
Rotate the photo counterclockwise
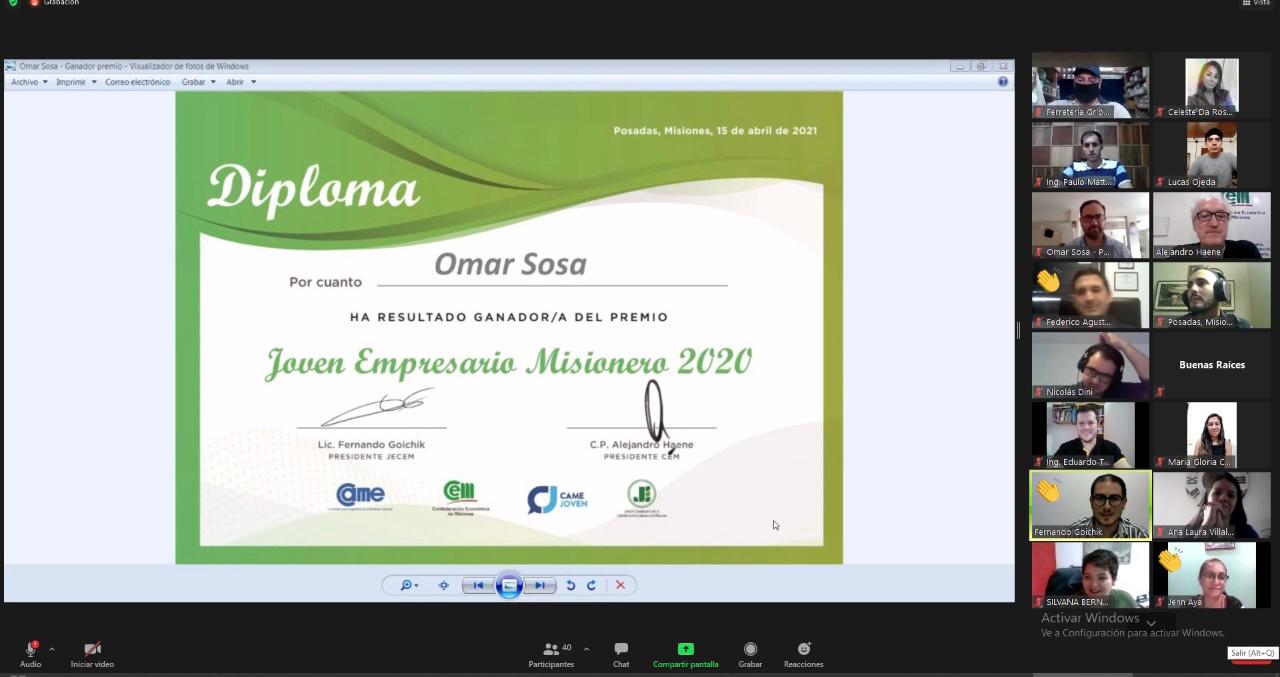[570, 585]
